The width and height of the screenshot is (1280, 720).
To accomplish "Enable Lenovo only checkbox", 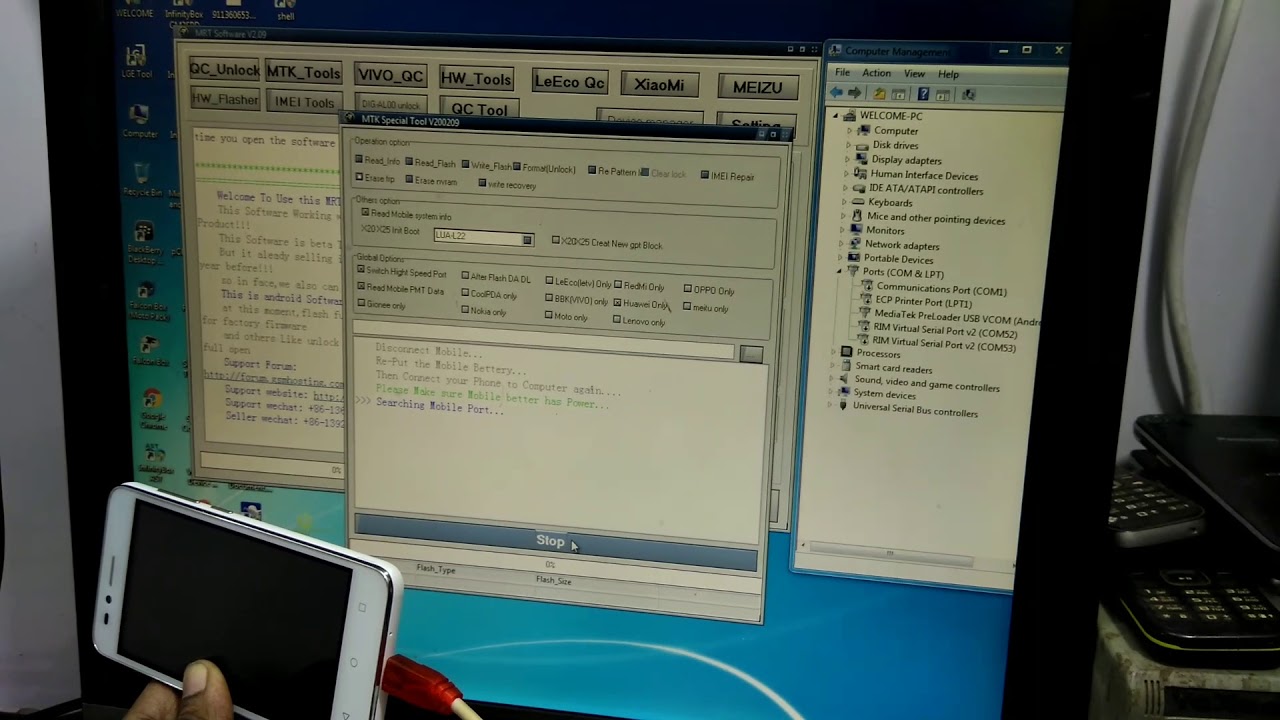I will coord(617,320).
